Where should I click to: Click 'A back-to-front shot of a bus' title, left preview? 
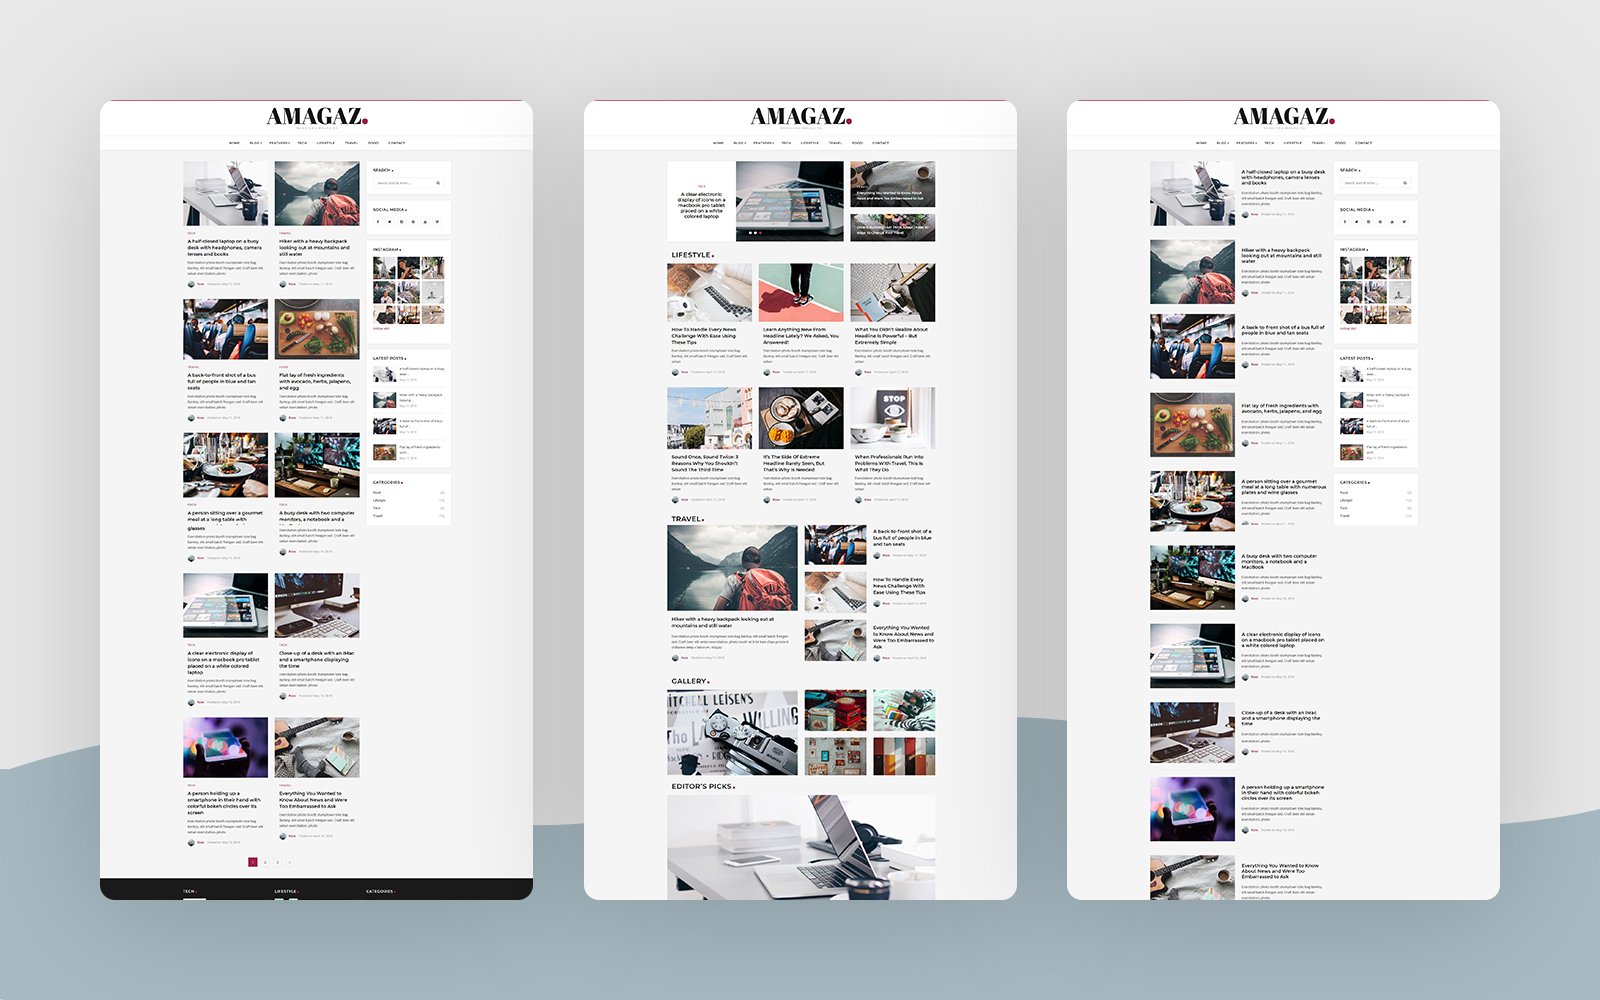[222, 381]
